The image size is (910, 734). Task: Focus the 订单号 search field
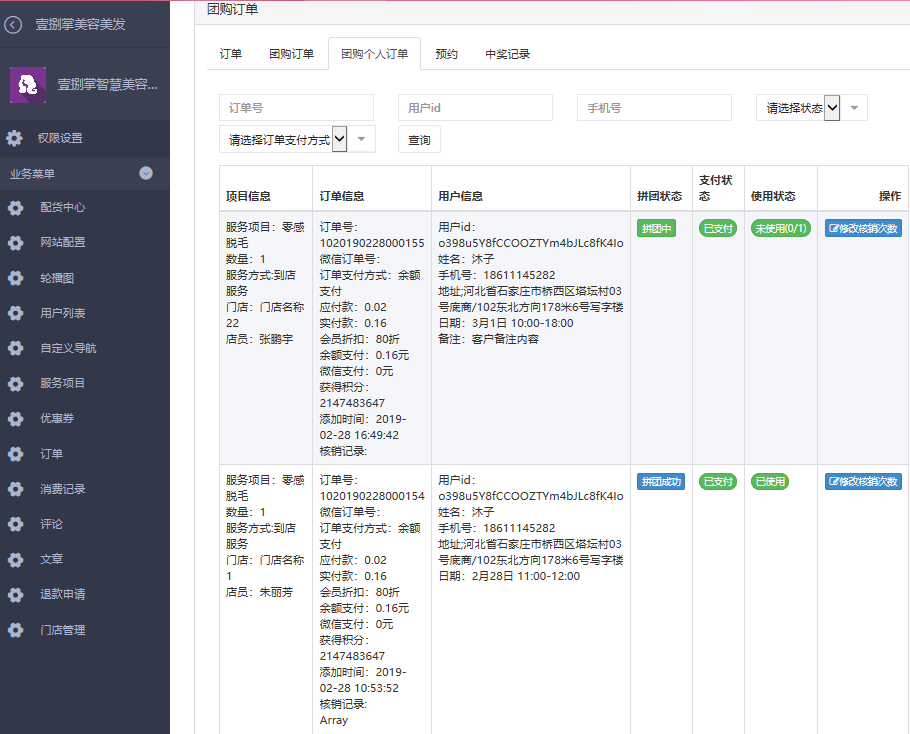point(296,108)
